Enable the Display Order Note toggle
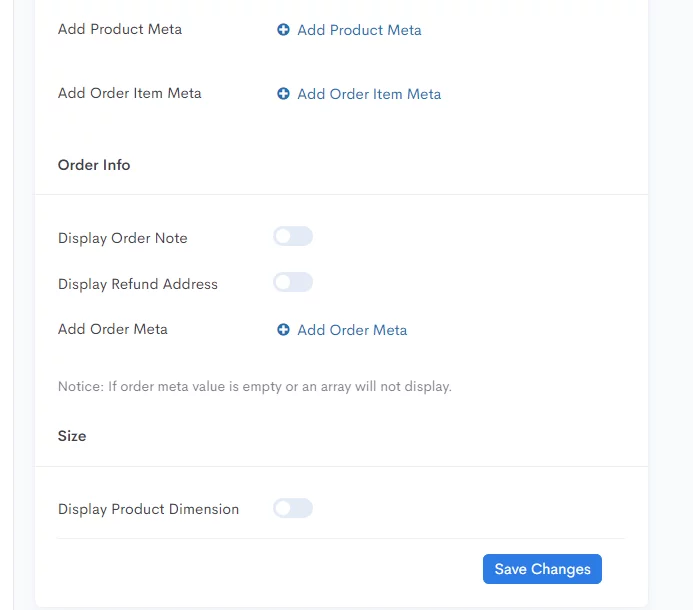 (293, 236)
